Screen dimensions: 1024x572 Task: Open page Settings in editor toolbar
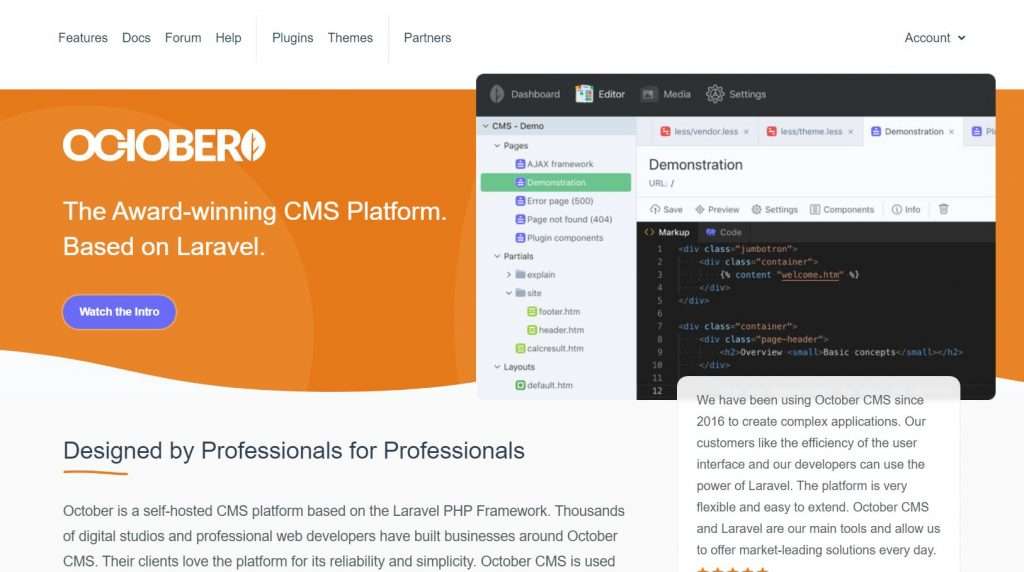click(x=775, y=210)
